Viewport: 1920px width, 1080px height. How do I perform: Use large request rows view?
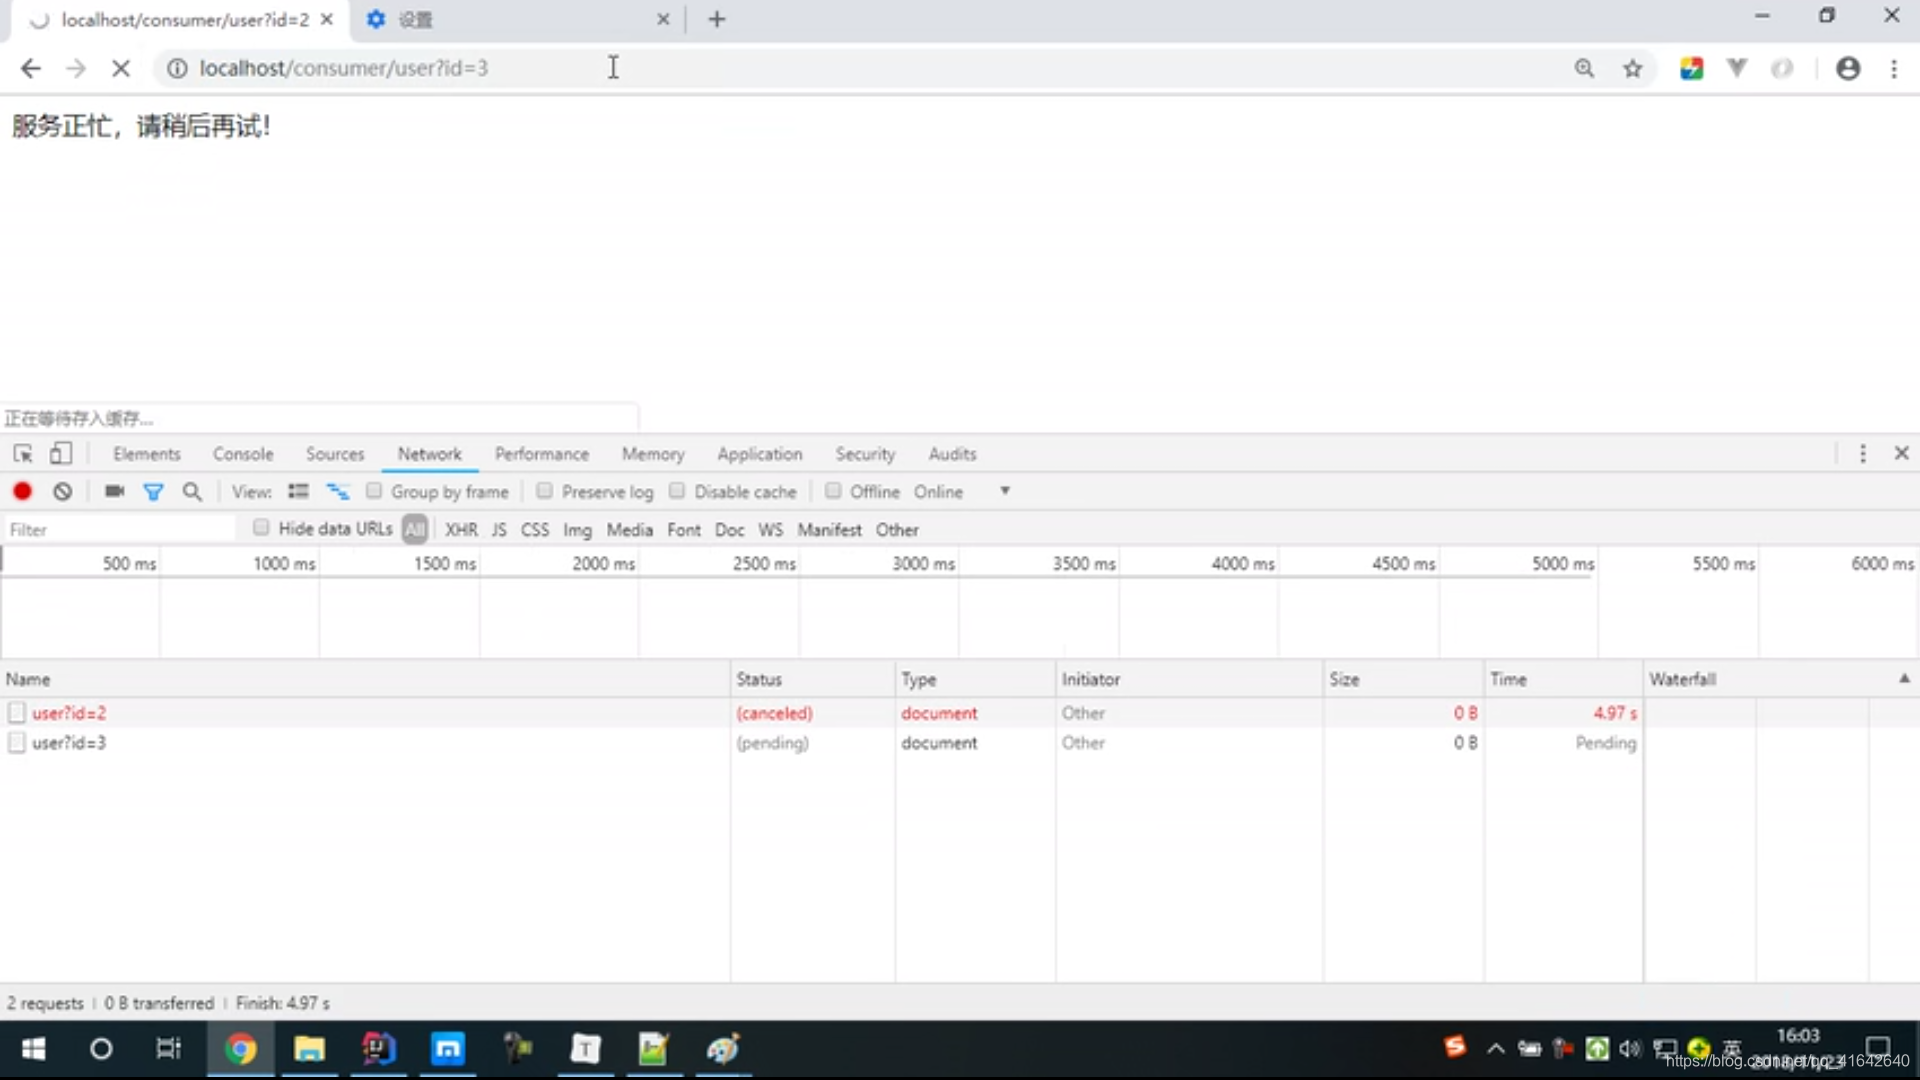[x=298, y=491]
